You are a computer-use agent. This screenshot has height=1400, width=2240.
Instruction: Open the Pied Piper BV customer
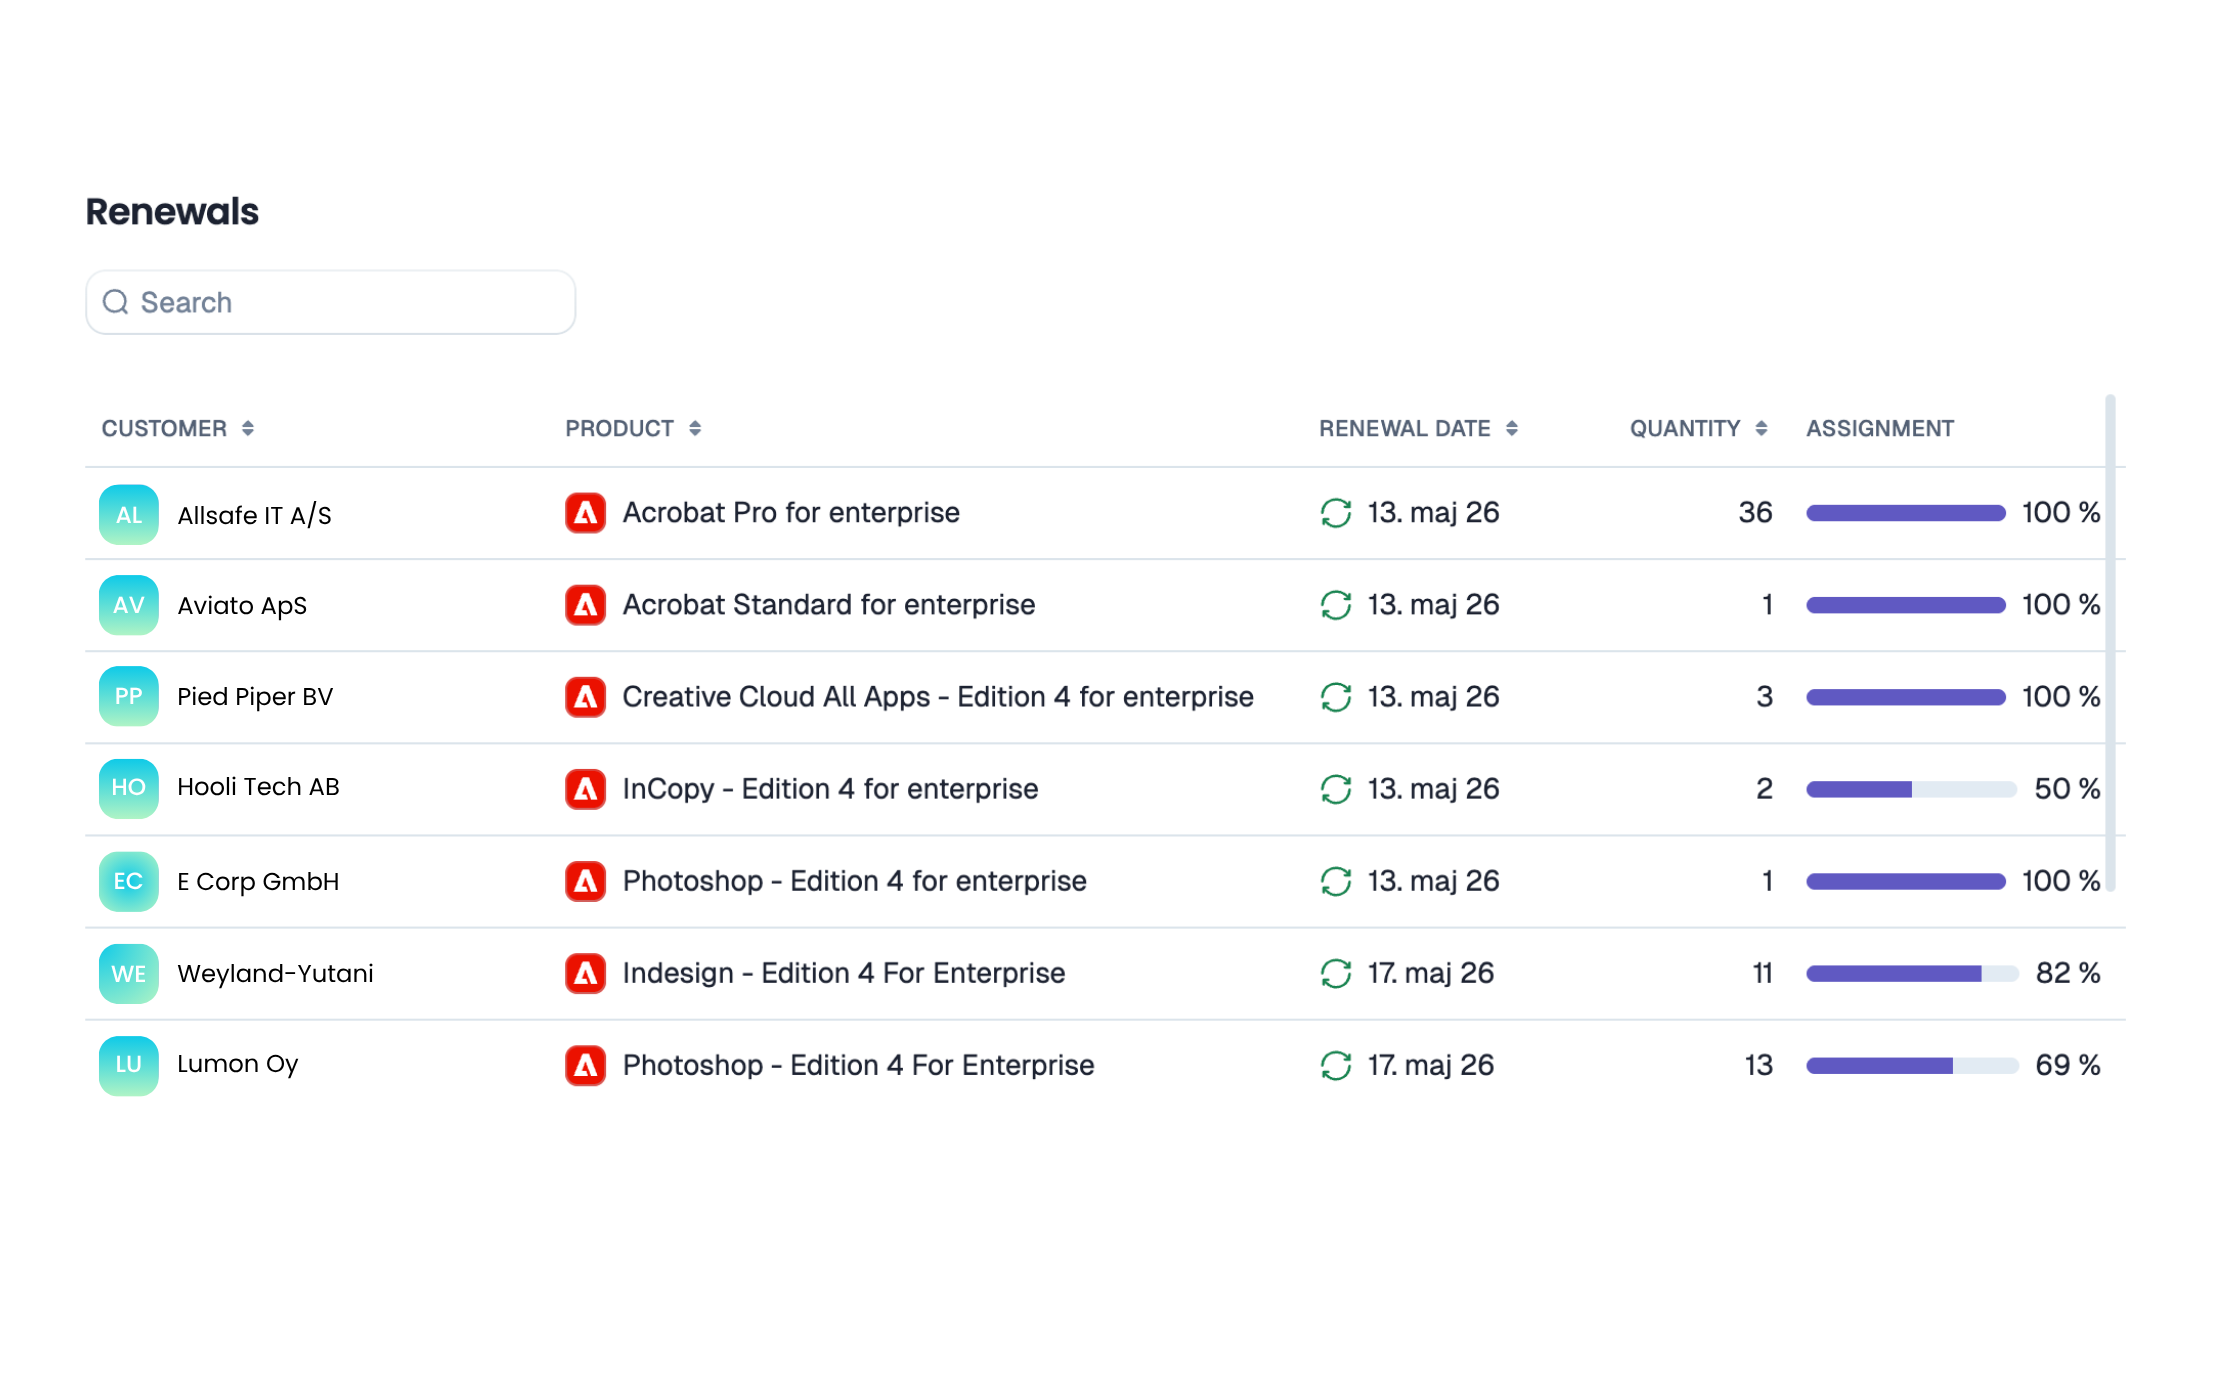click(x=255, y=696)
